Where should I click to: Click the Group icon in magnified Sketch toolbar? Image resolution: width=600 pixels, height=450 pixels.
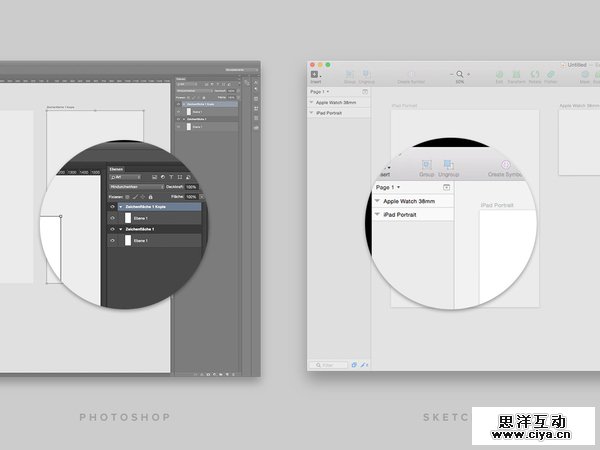click(427, 164)
